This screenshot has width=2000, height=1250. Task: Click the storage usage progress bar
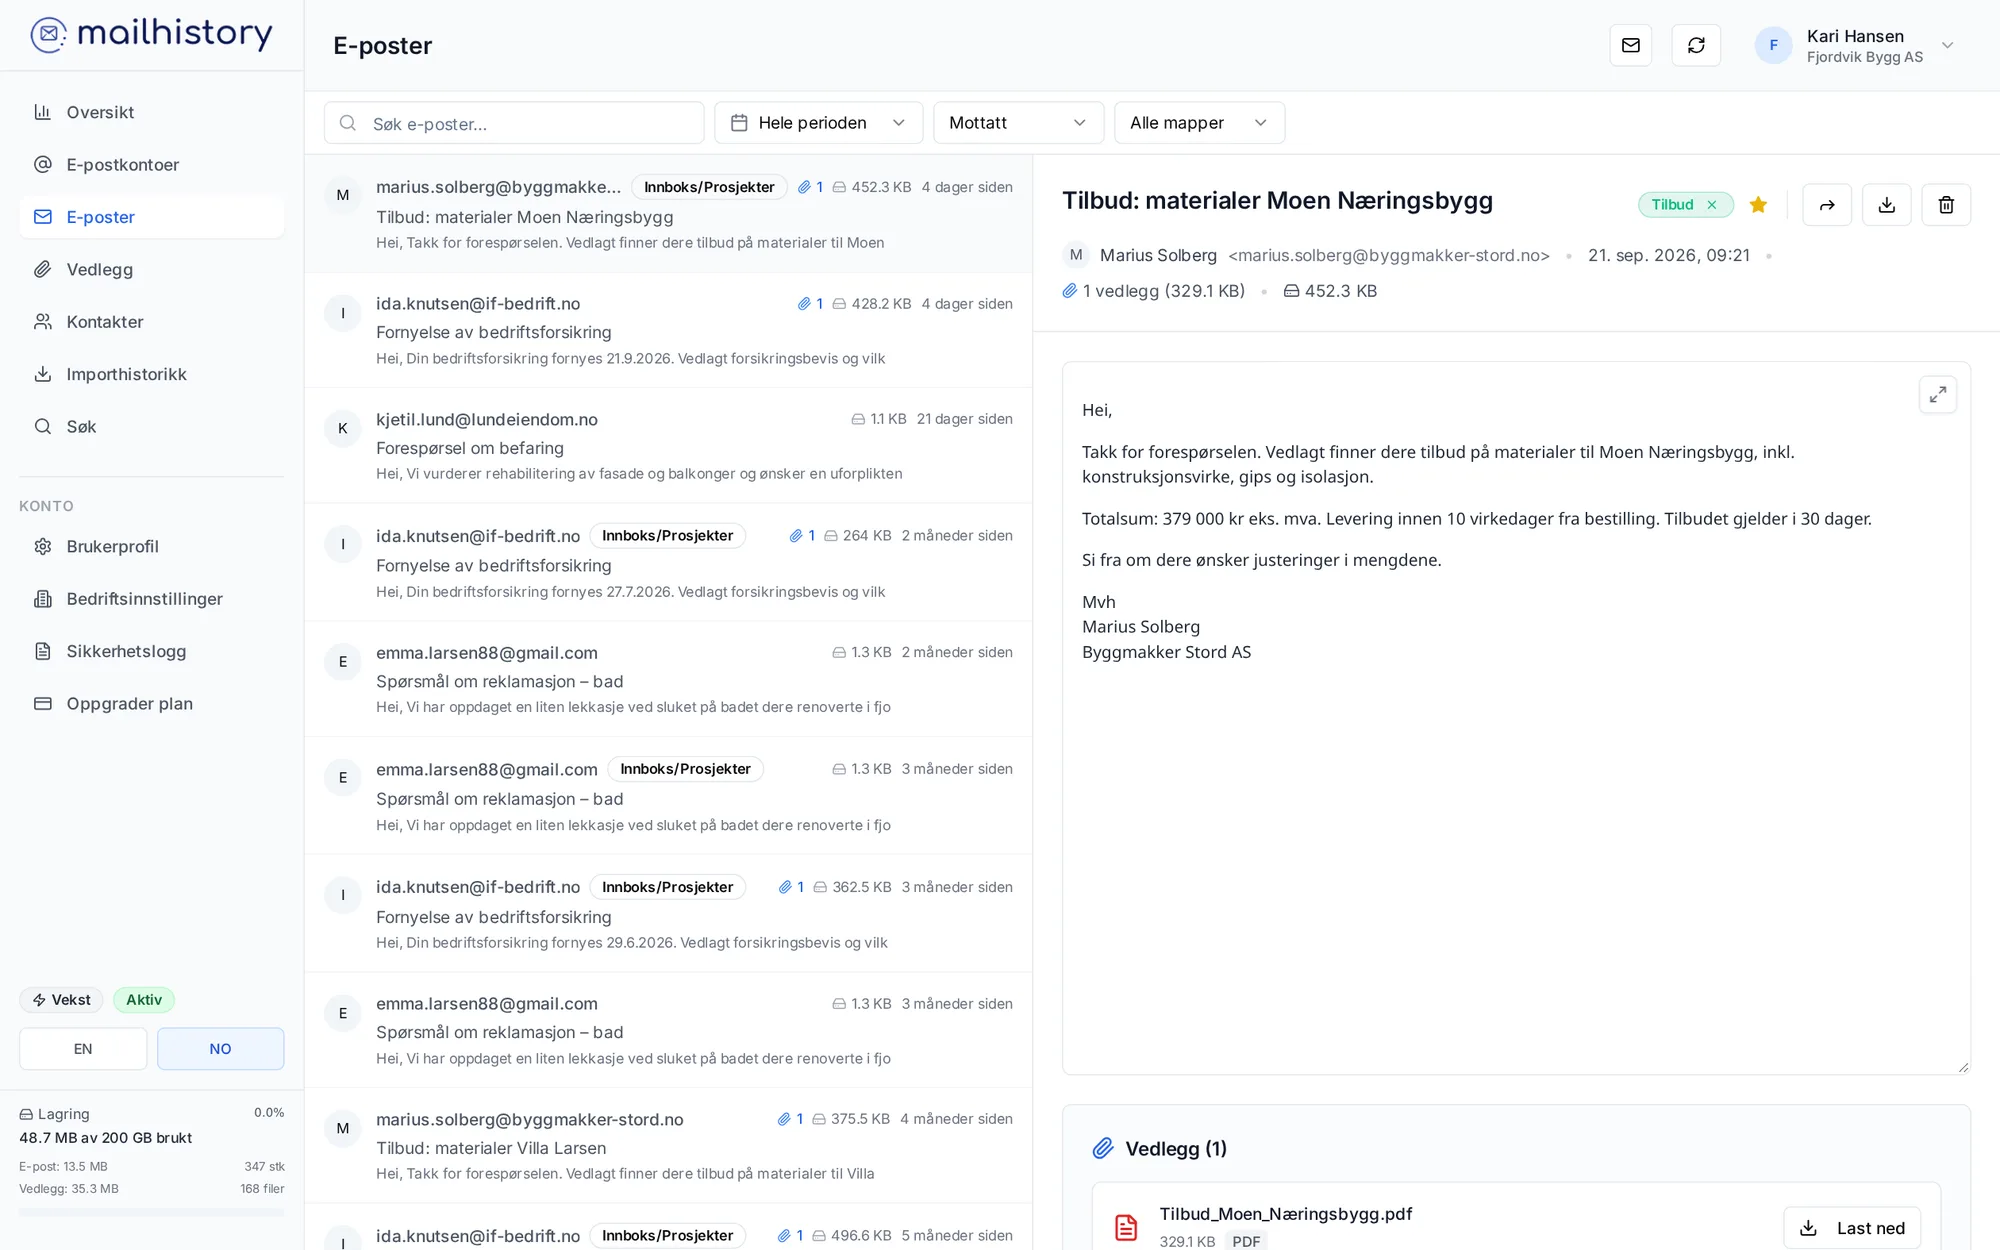pyautogui.click(x=152, y=1213)
